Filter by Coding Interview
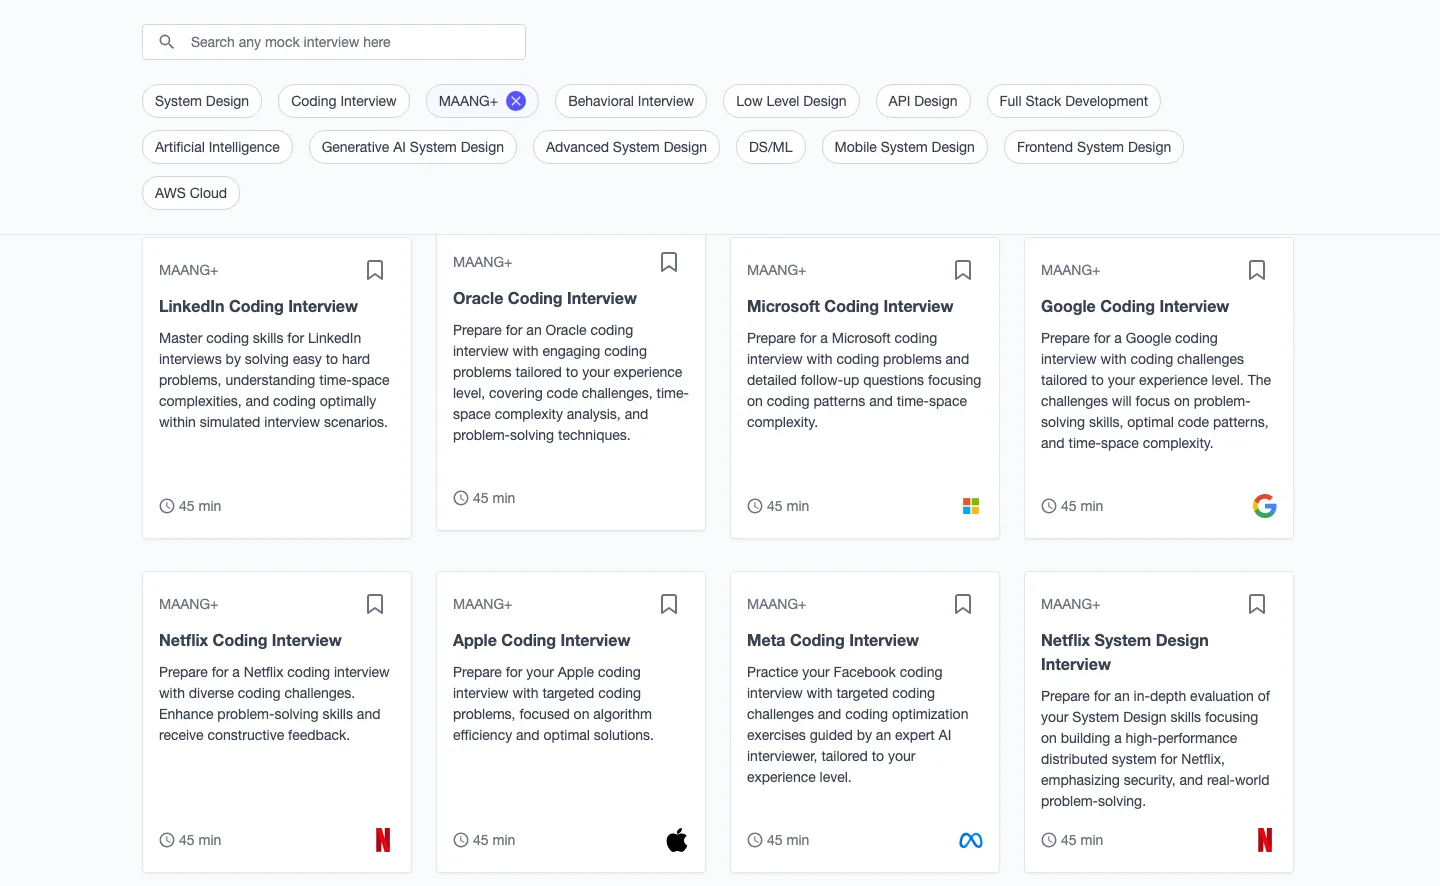1440x886 pixels. [x=344, y=101]
